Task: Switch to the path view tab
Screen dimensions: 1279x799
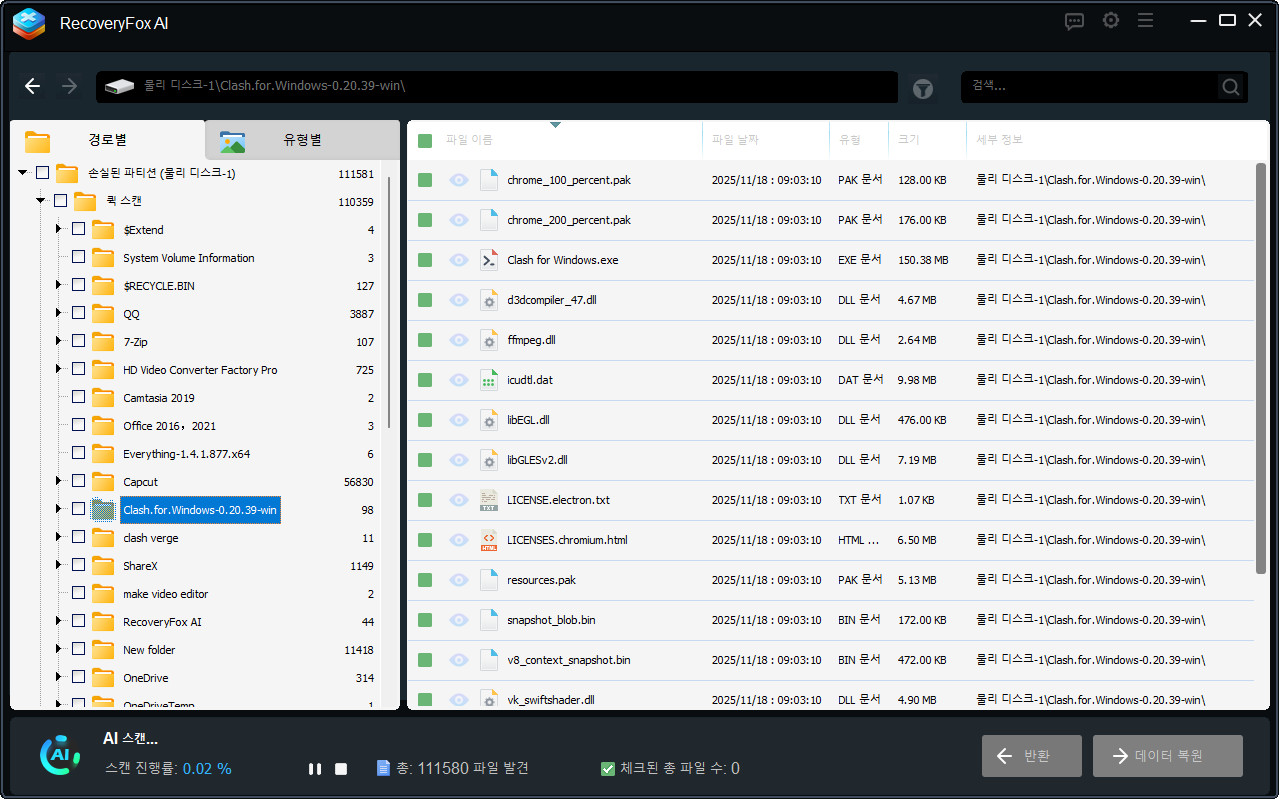Action: (107, 140)
